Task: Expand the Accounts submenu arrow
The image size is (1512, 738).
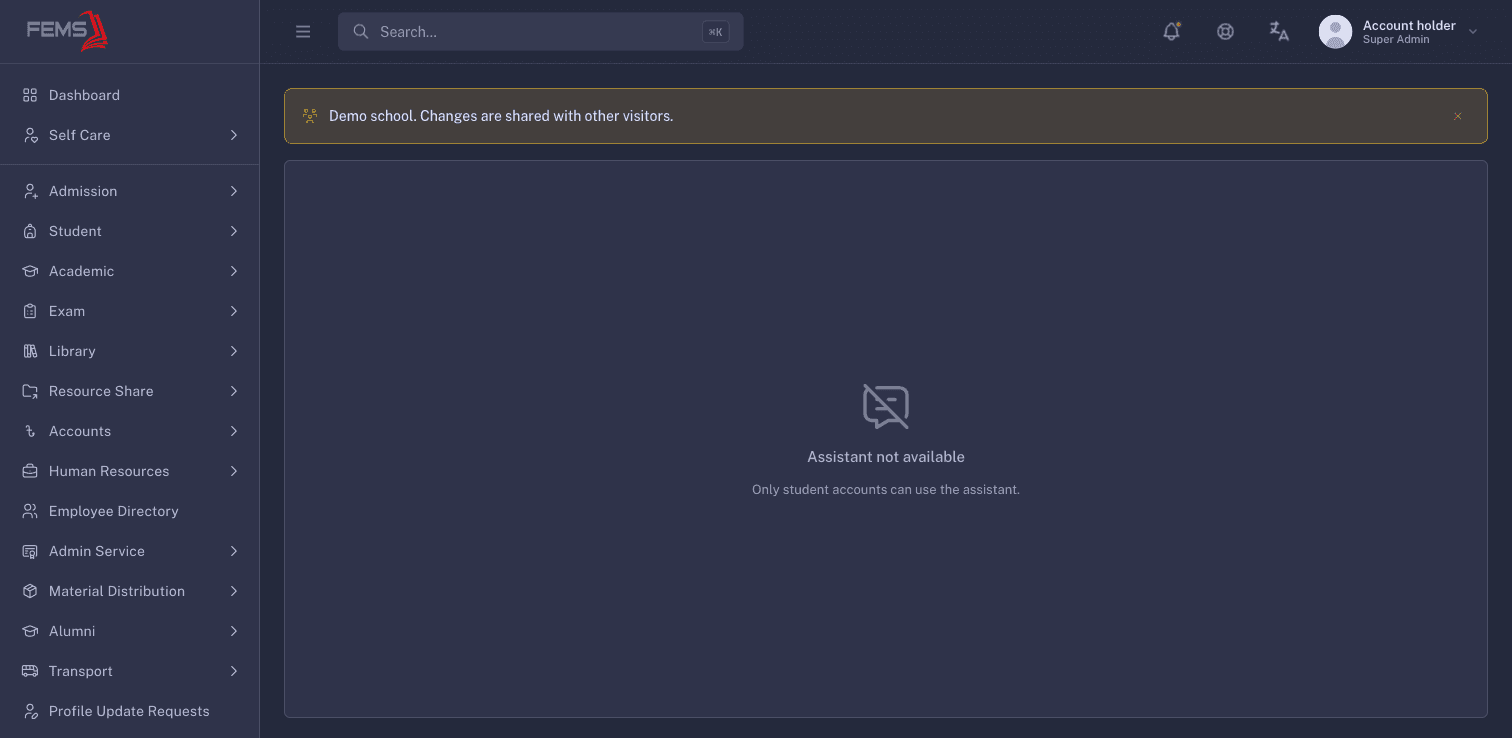Action: pyautogui.click(x=234, y=431)
